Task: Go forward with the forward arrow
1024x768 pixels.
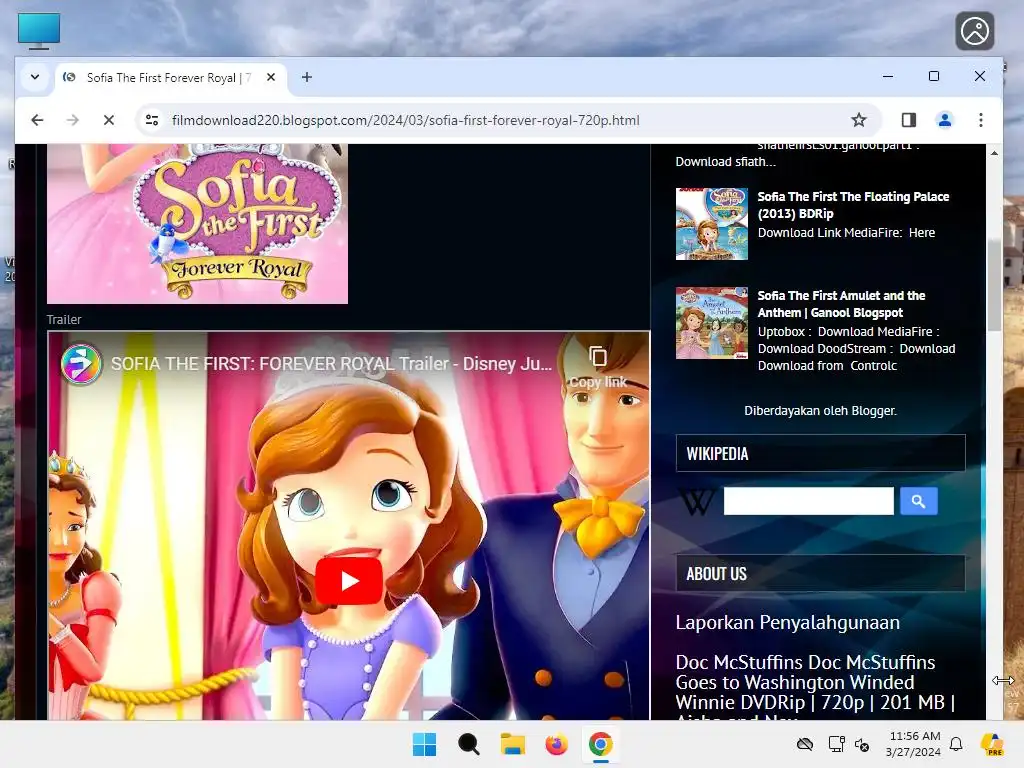Action: click(72, 120)
